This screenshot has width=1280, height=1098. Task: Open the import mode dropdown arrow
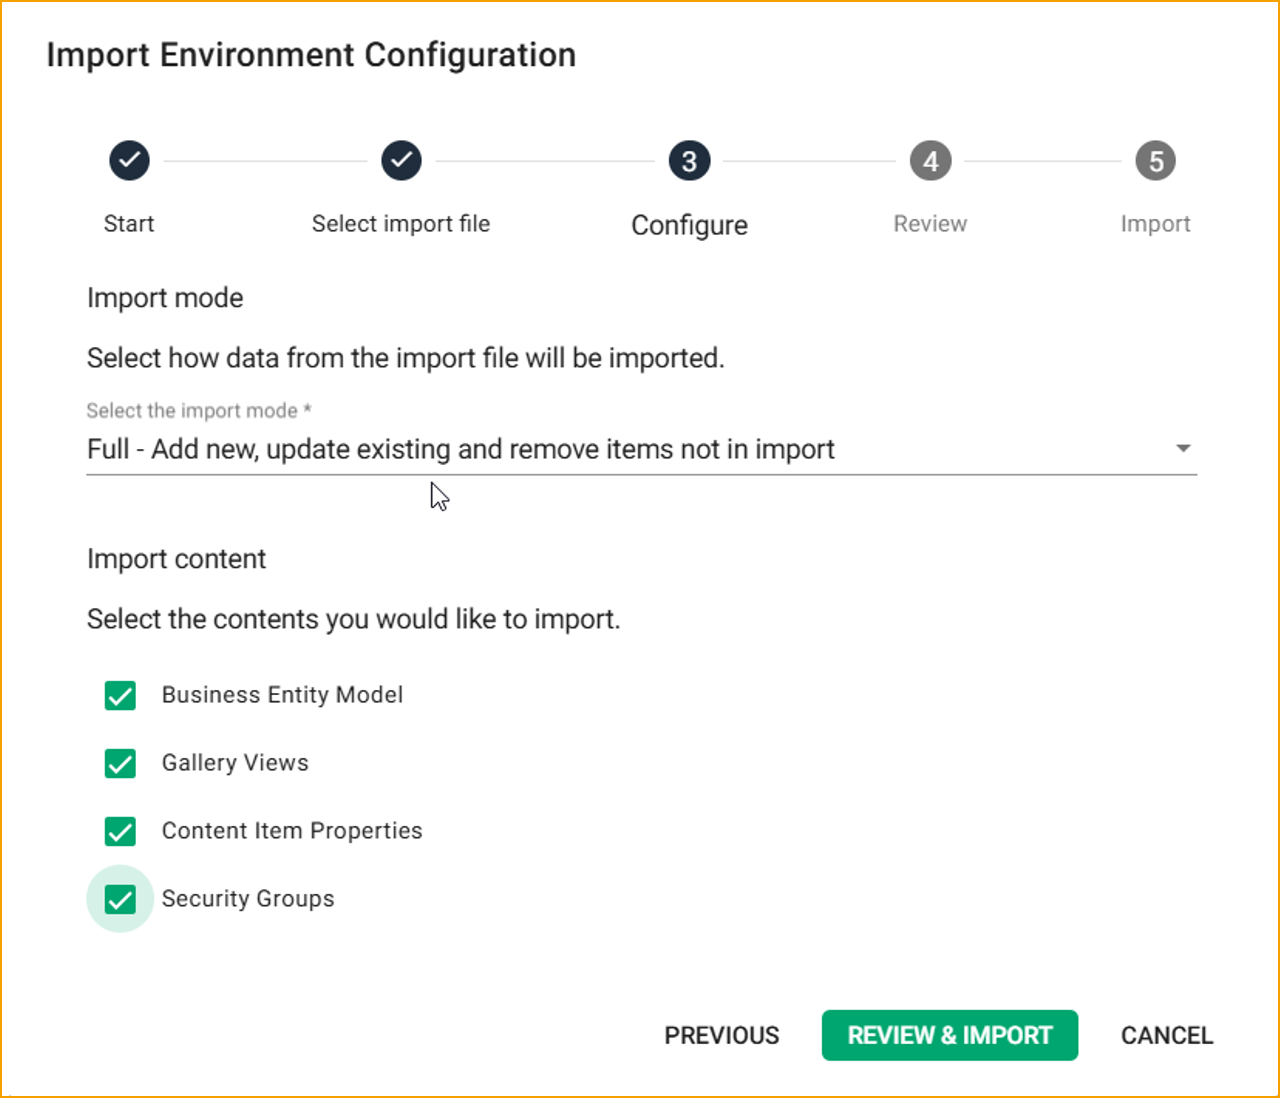click(x=1183, y=448)
